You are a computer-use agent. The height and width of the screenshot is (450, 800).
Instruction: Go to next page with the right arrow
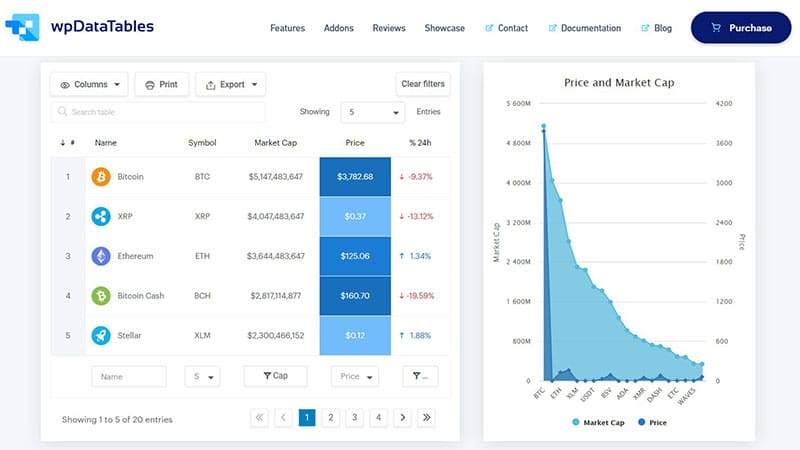click(x=402, y=418)
